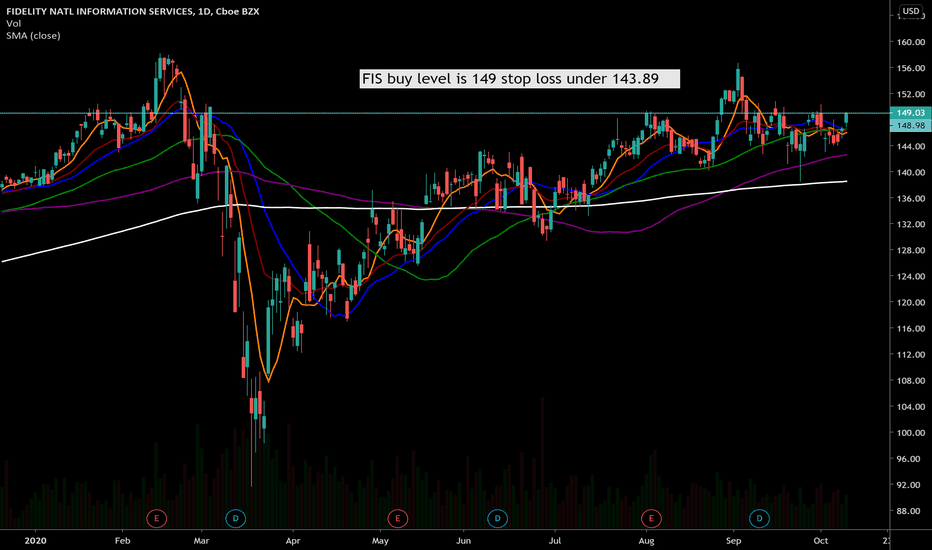Click the Jul time axis label
The width and height of the screenshot is (932, 550).
(x=555, y=540)
